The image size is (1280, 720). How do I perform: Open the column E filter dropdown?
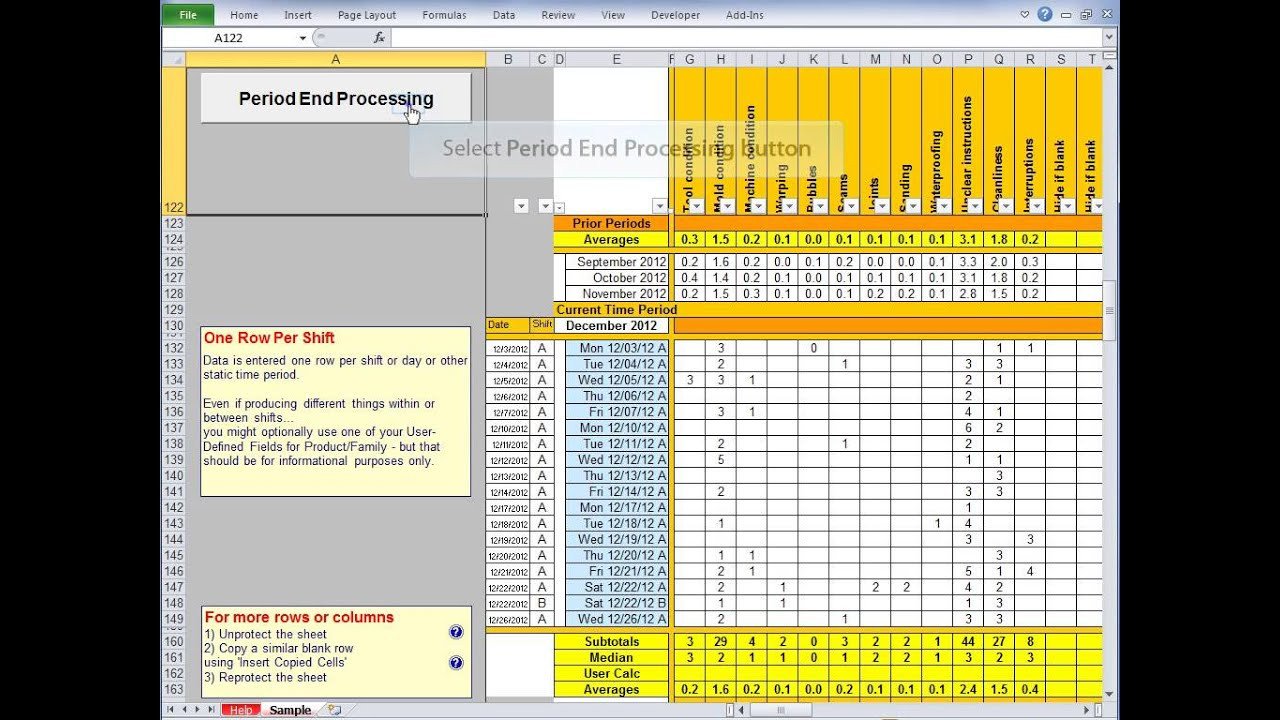click(x=660, y=206)
